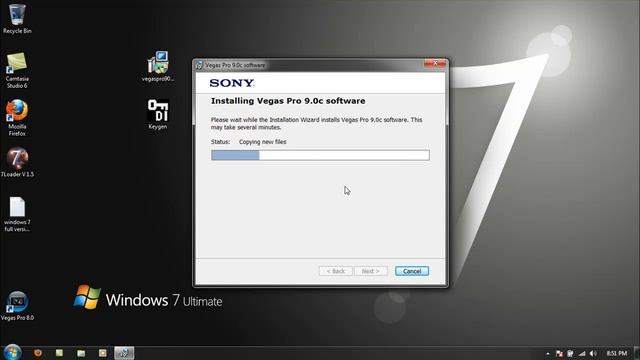The width and height of the screenshot is (640, 360).
Task: Open the Windows Start orb
Action: tap(12, 352)
